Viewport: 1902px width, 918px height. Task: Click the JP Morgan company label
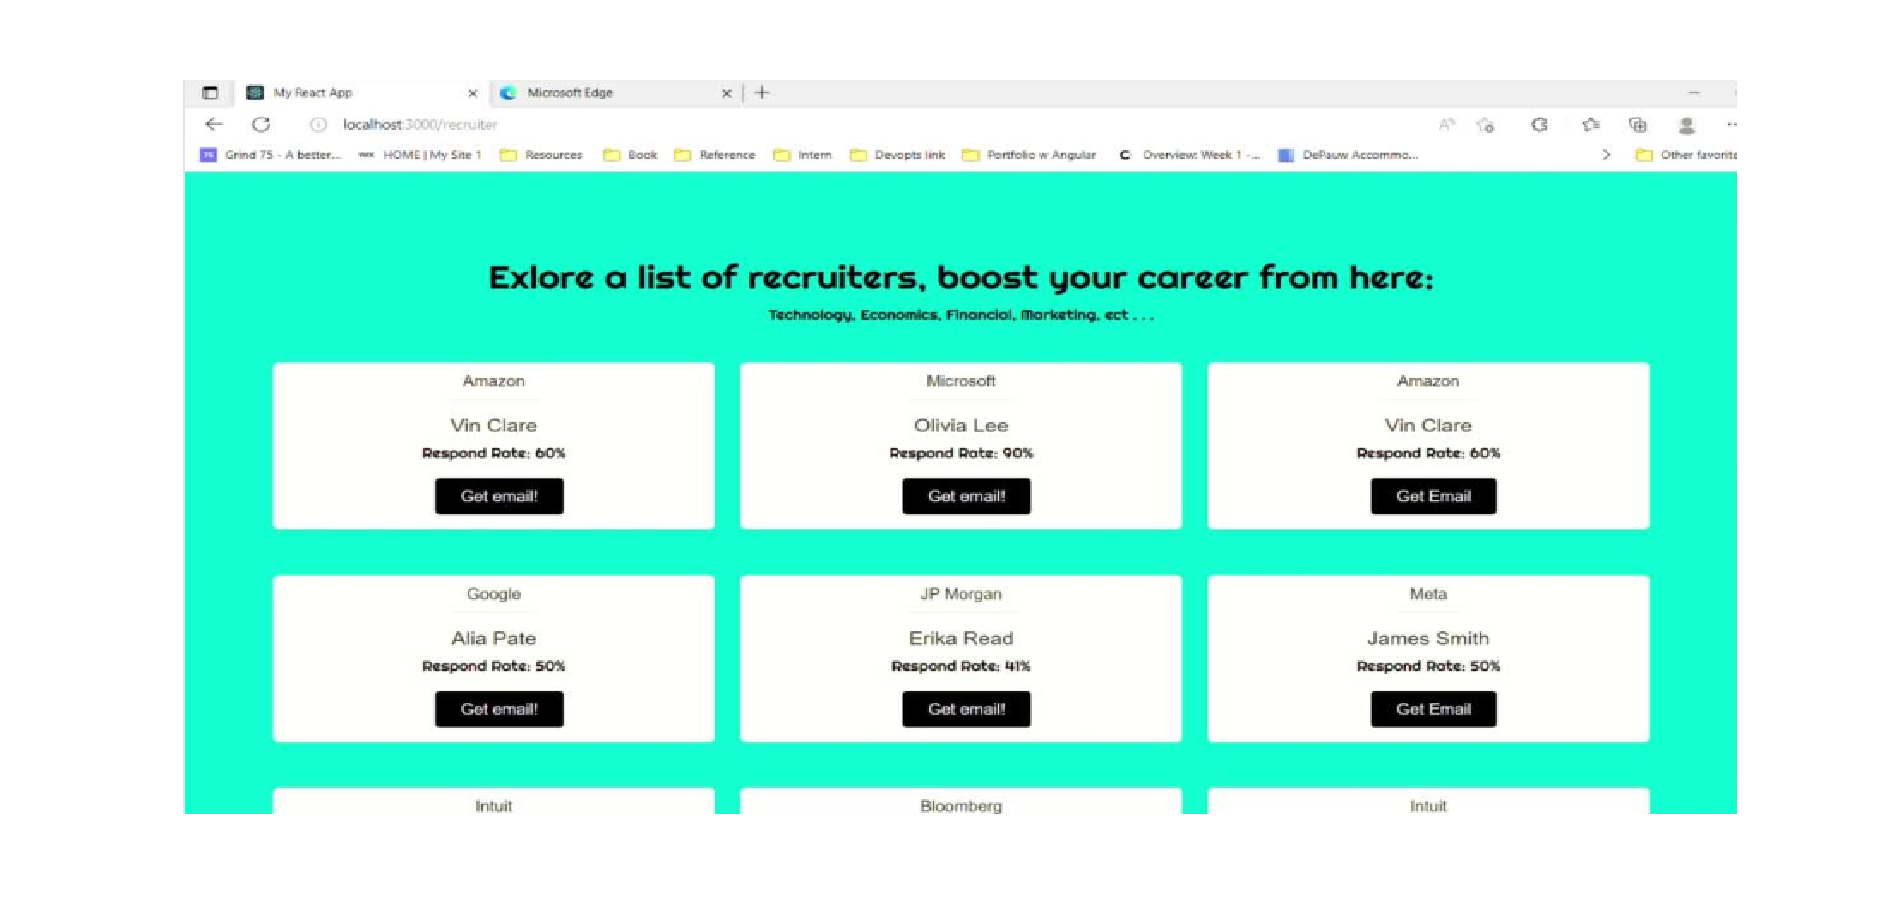(961, 594)
